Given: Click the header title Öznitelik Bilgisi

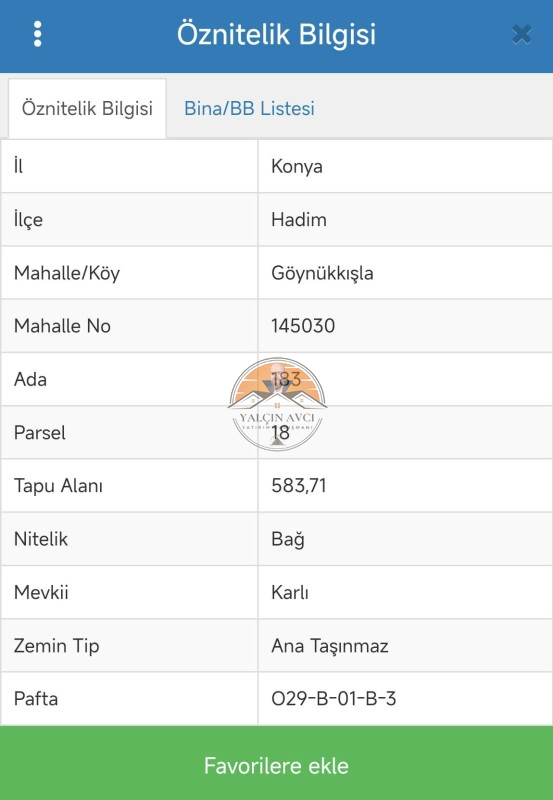Looking at the screenshot, I should 276,34.
